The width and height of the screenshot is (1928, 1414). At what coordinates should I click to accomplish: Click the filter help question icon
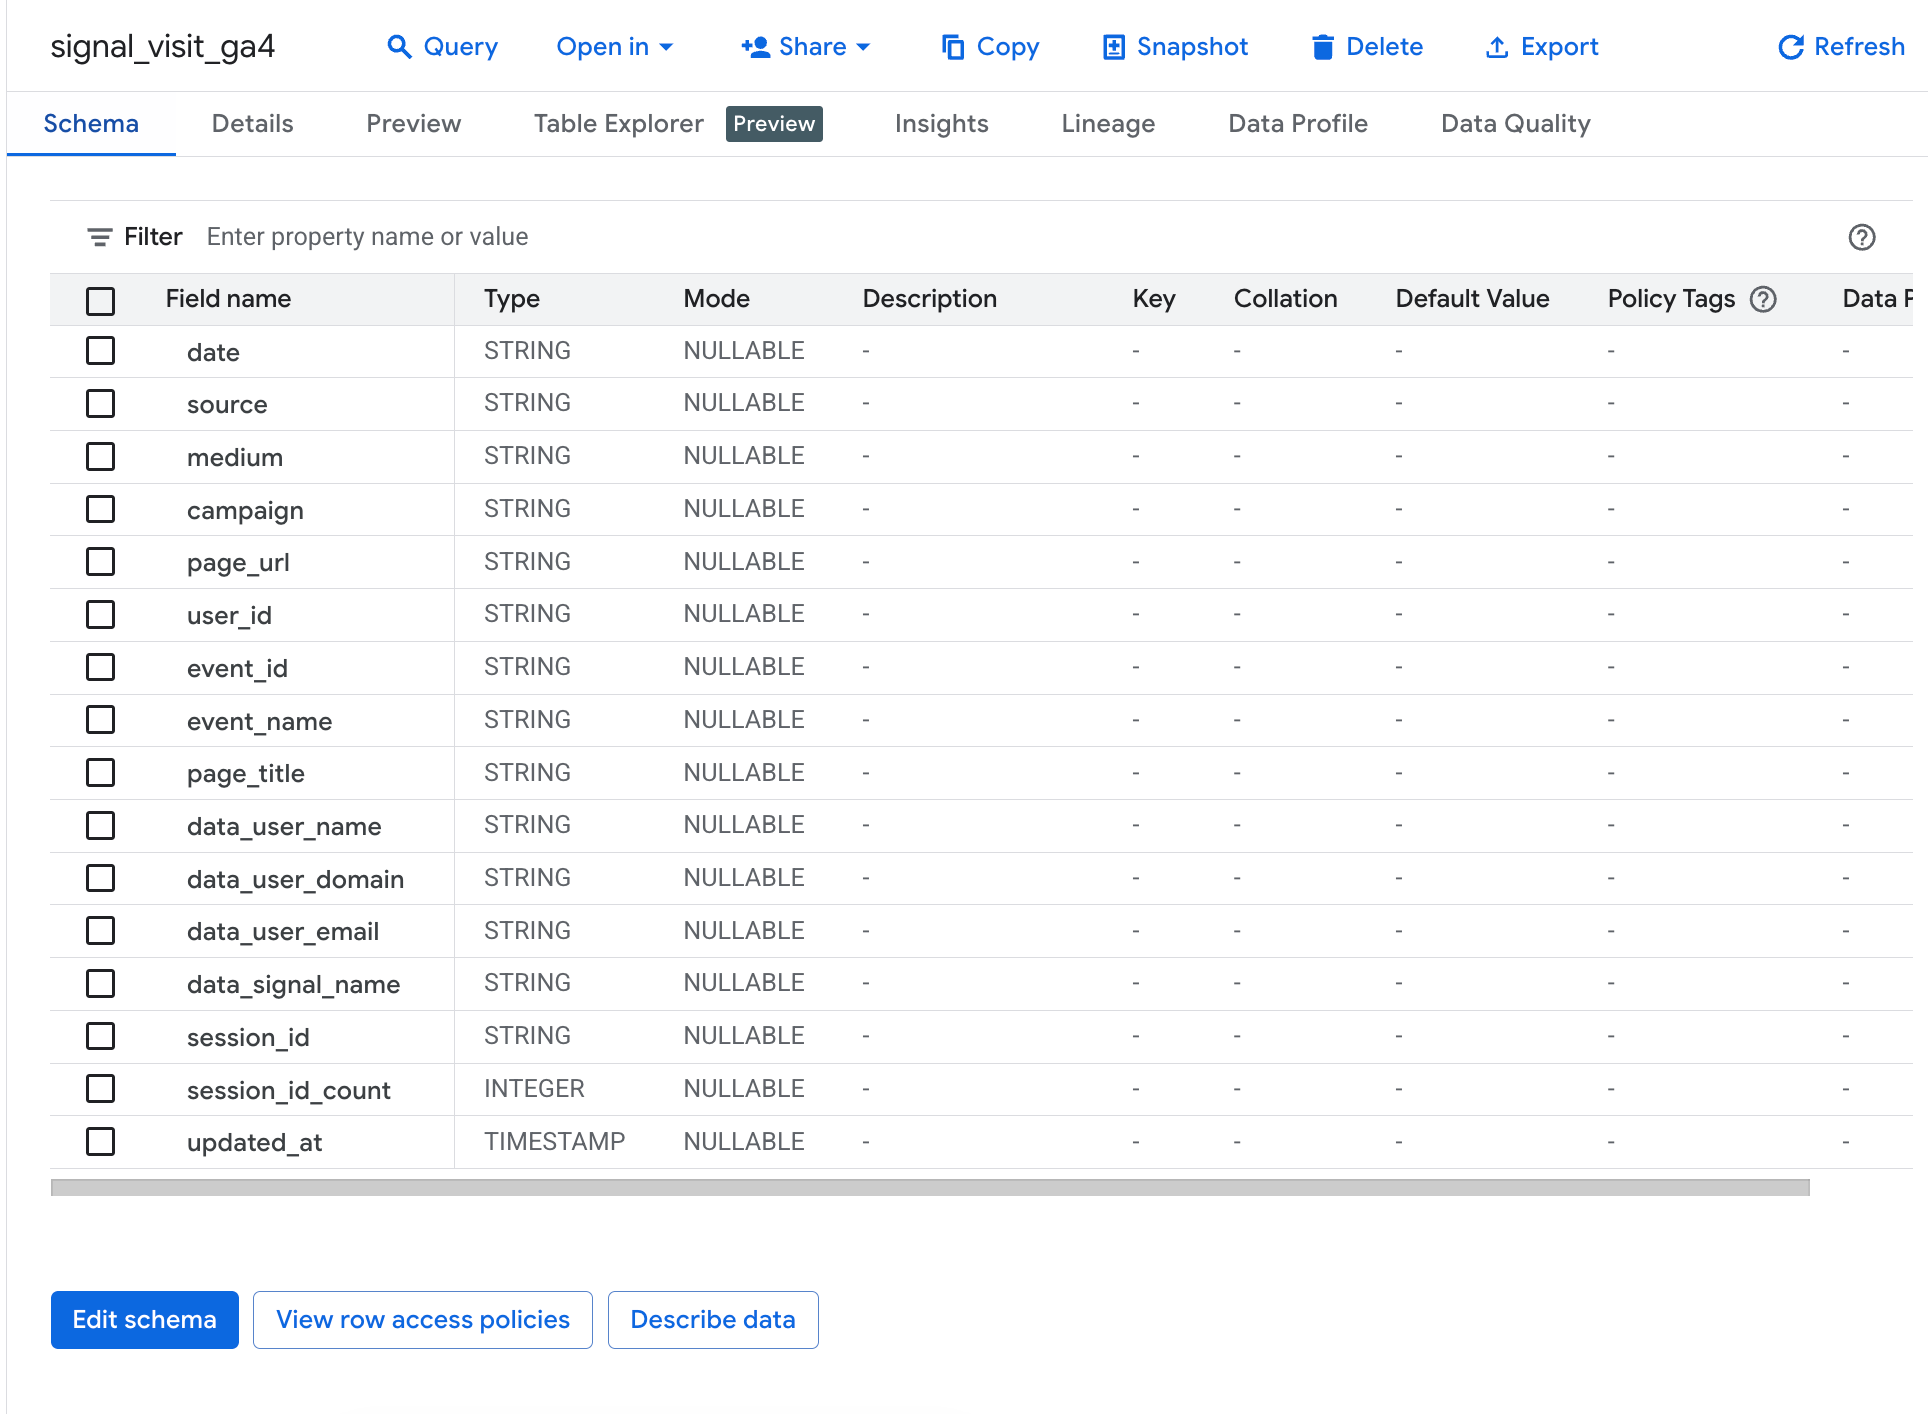(1861, 237)
